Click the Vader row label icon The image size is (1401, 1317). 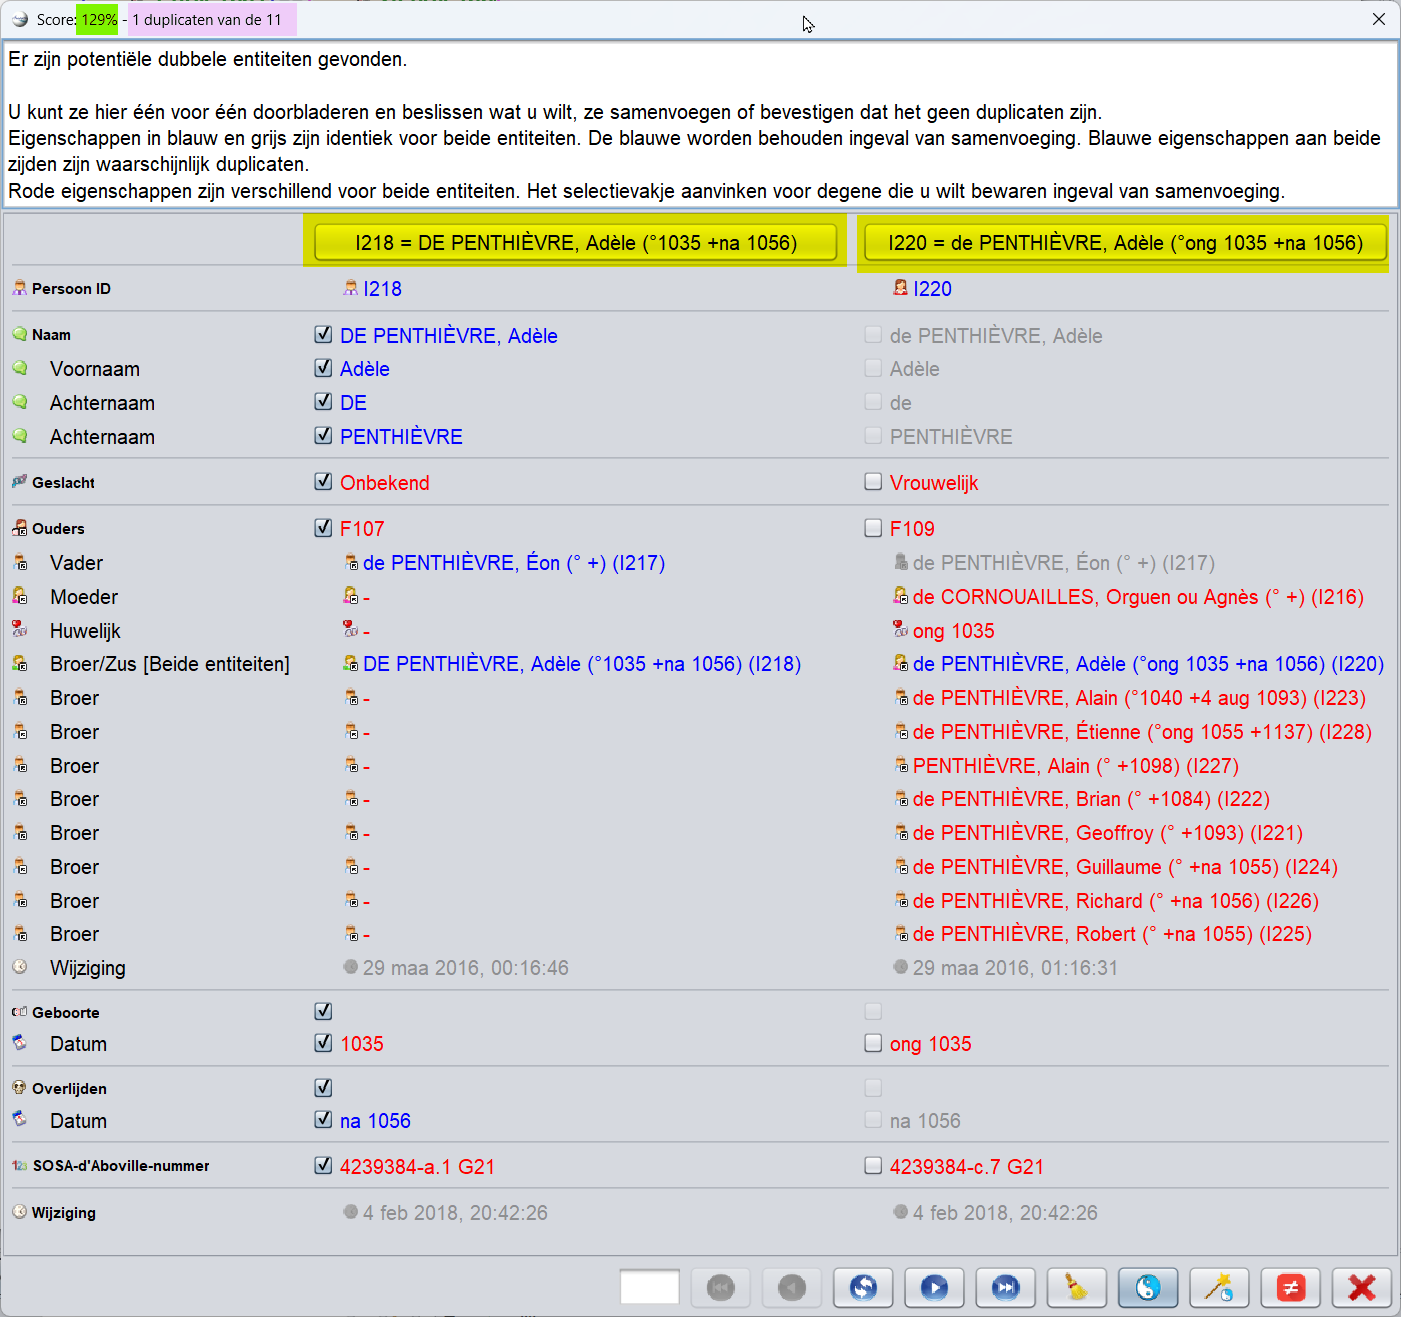[20, 562]
